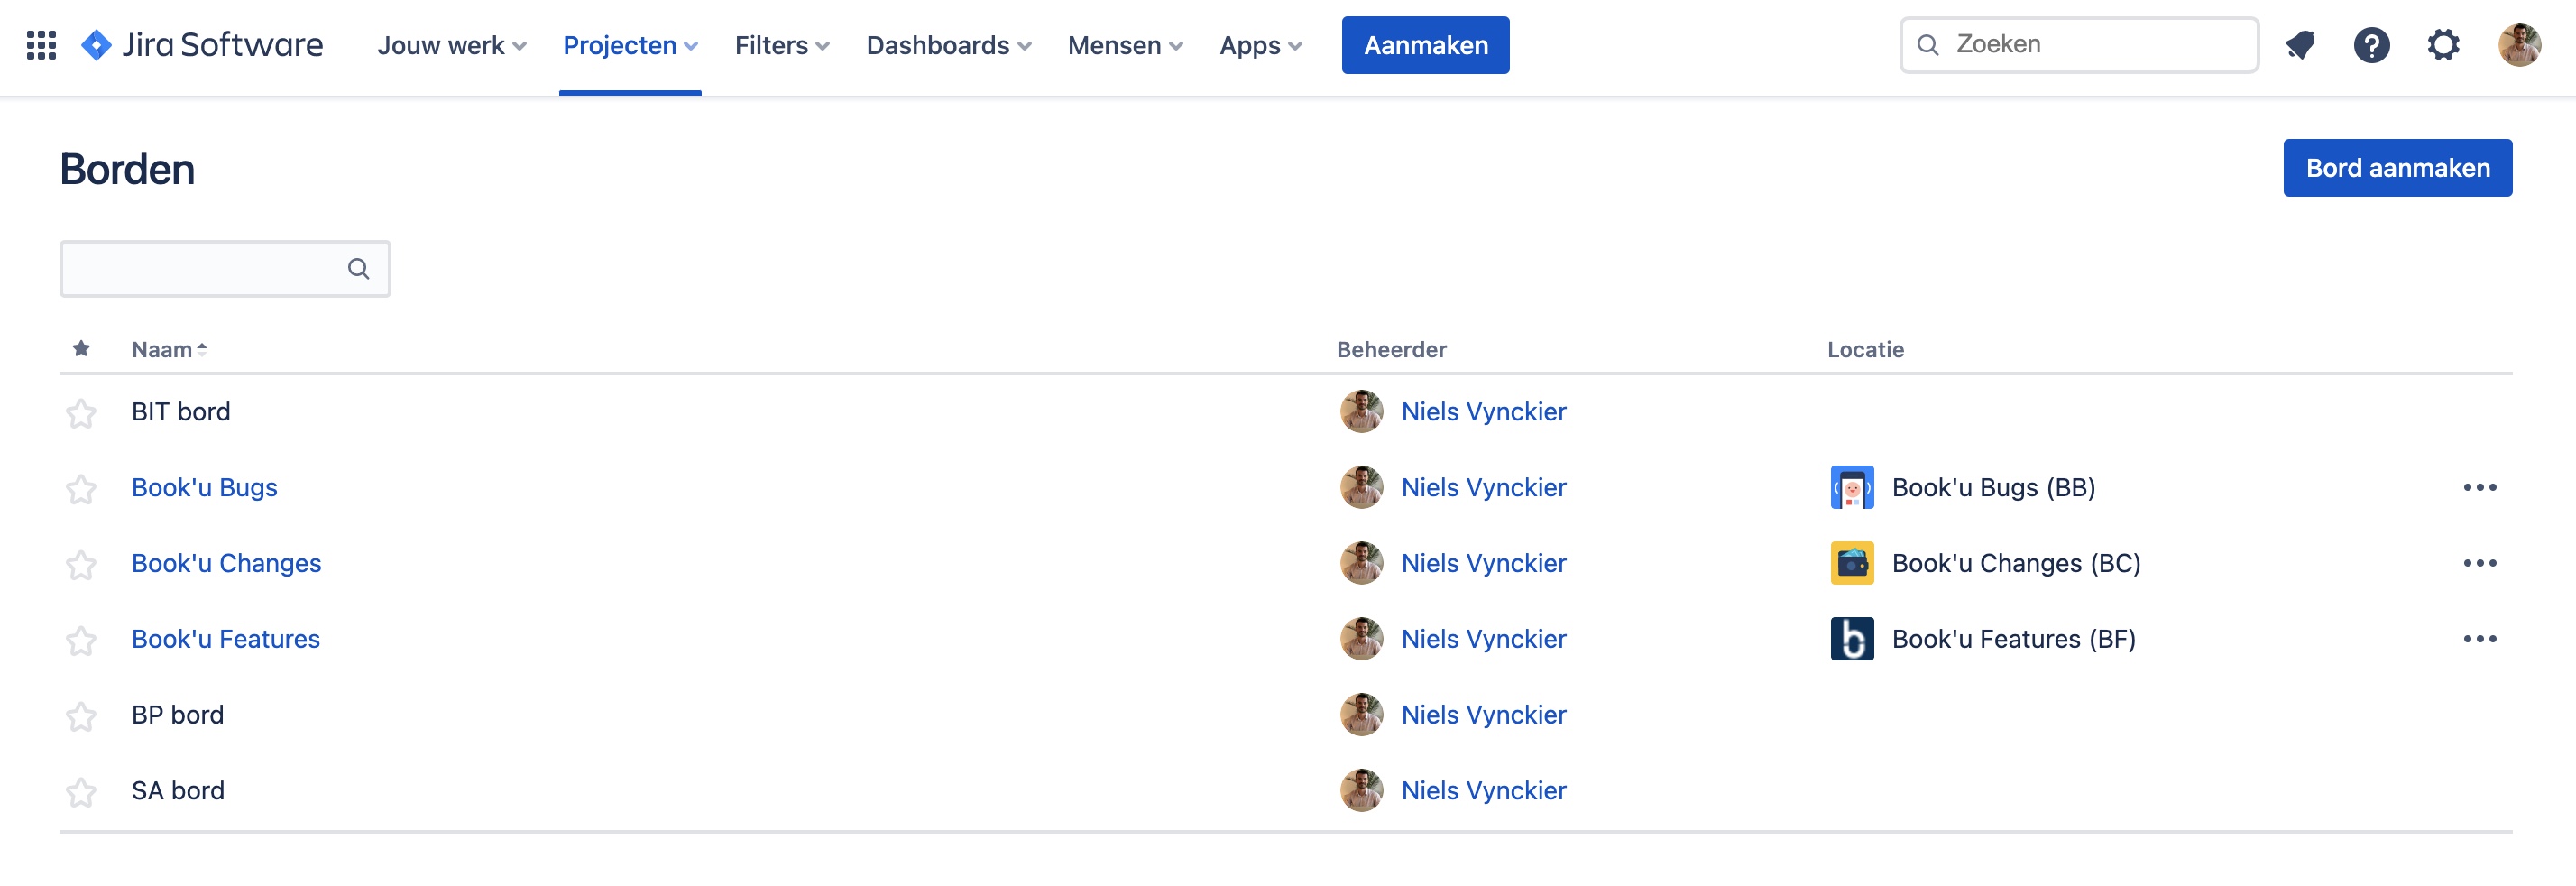Click the Book'u Changes project icon
Screen dimensions: 2576x886
pos(1851,563)
